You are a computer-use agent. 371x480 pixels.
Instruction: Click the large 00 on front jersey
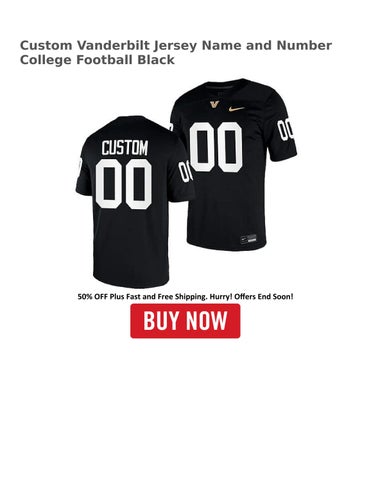(216, 147)
